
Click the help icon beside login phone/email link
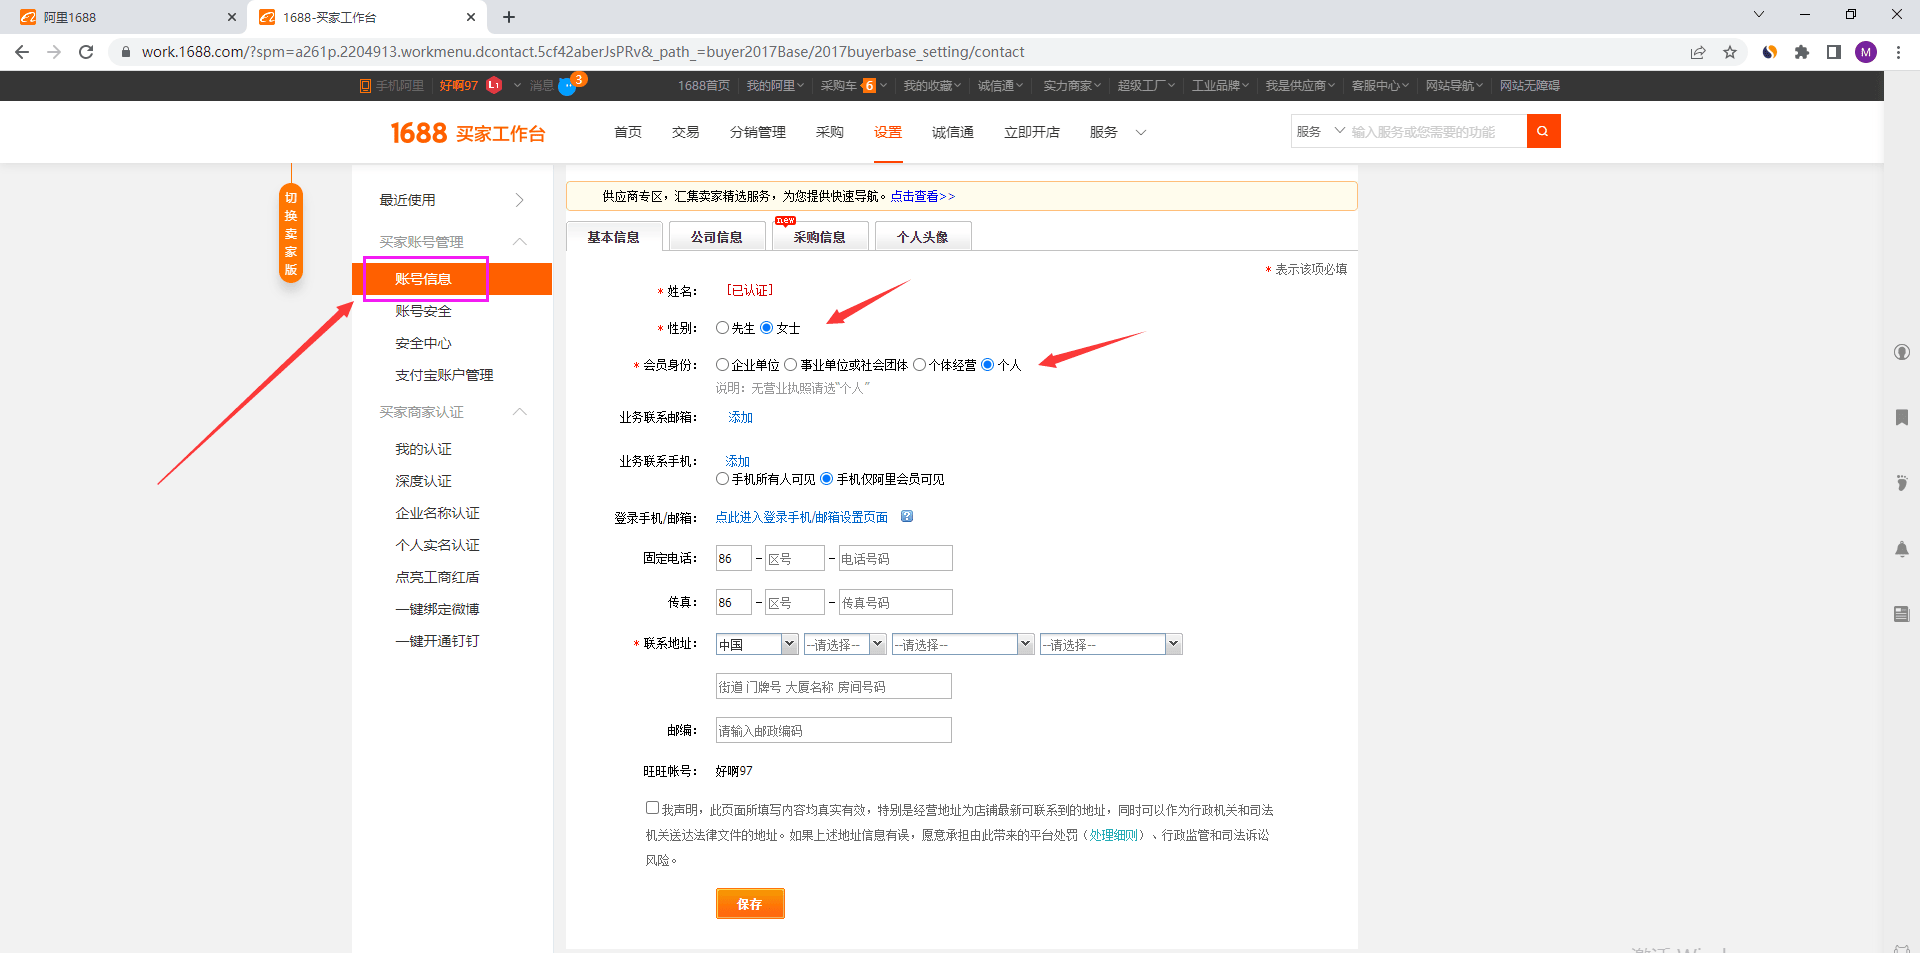point(907,517)
